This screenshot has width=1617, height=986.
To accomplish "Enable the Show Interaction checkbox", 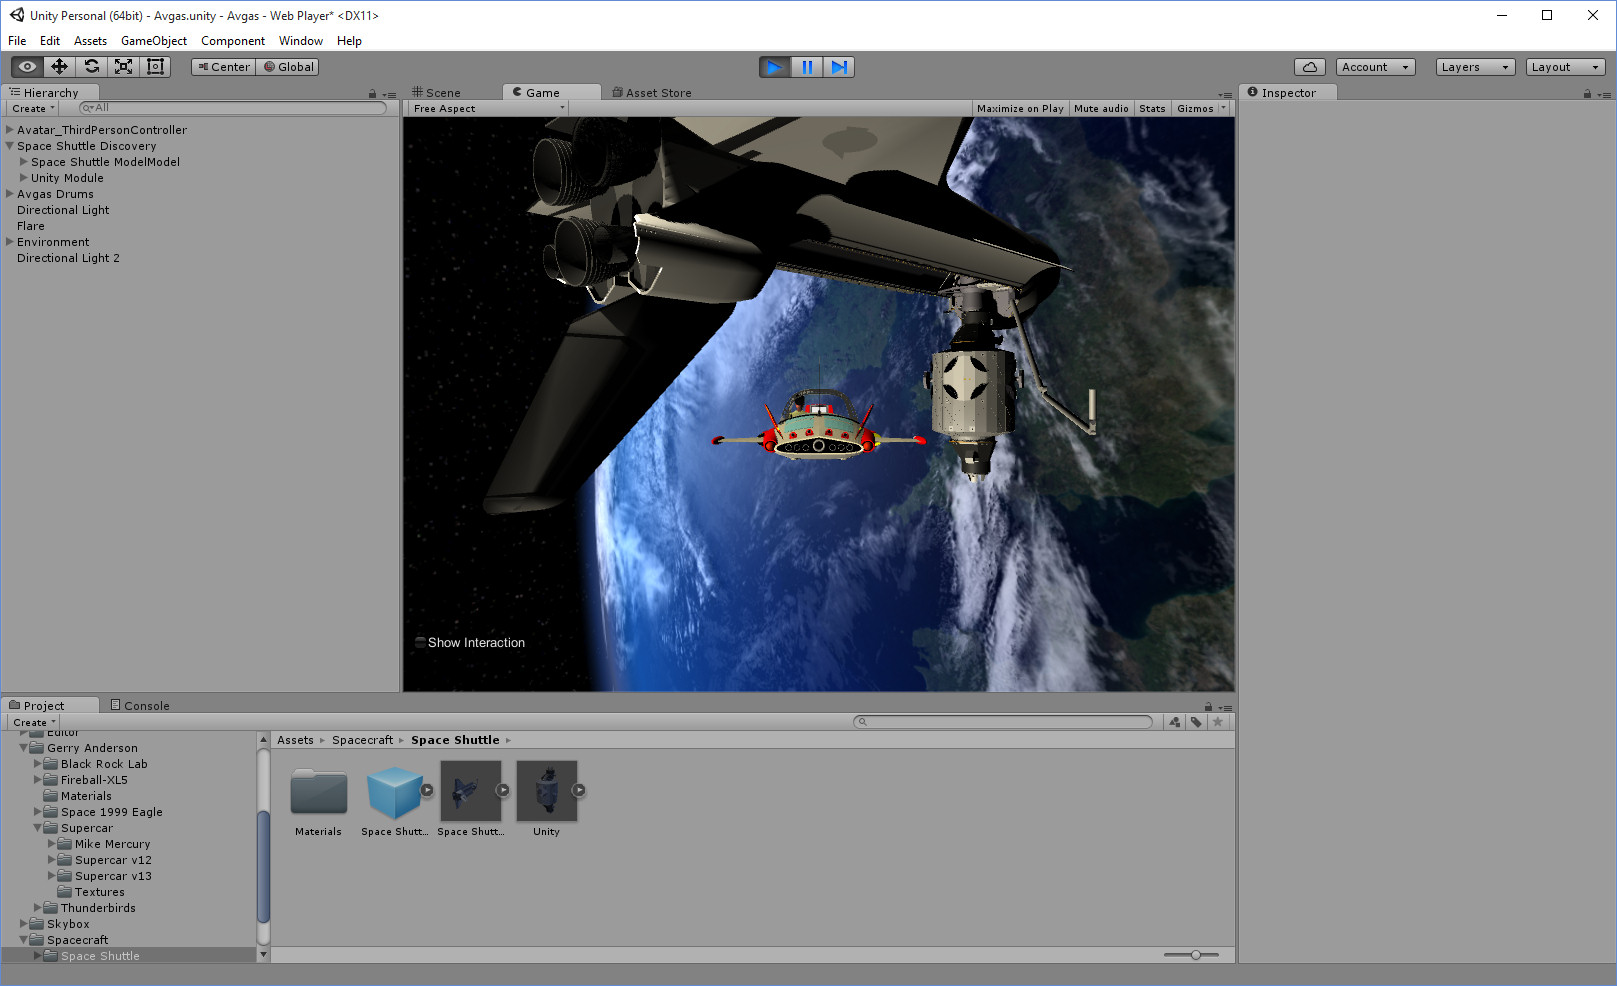I will [420, 643].
